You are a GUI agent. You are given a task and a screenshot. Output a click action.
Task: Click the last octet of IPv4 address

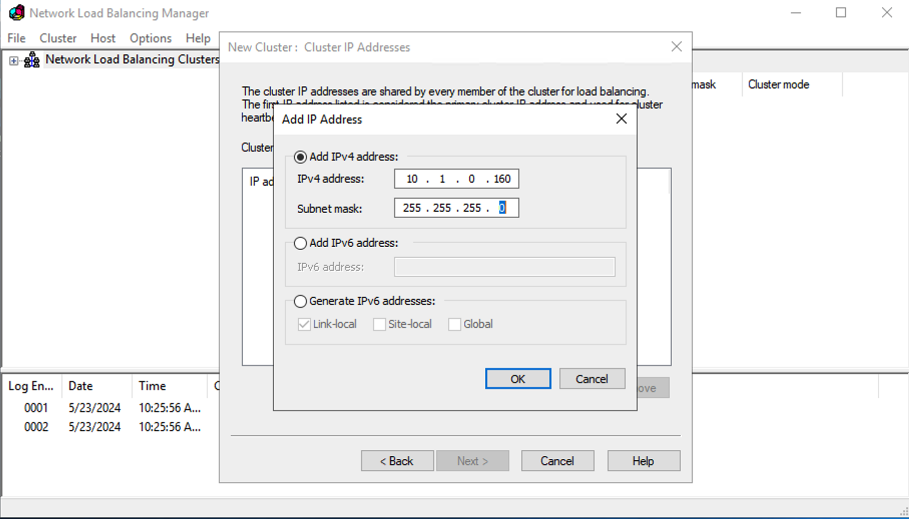[x=502, y=179]
